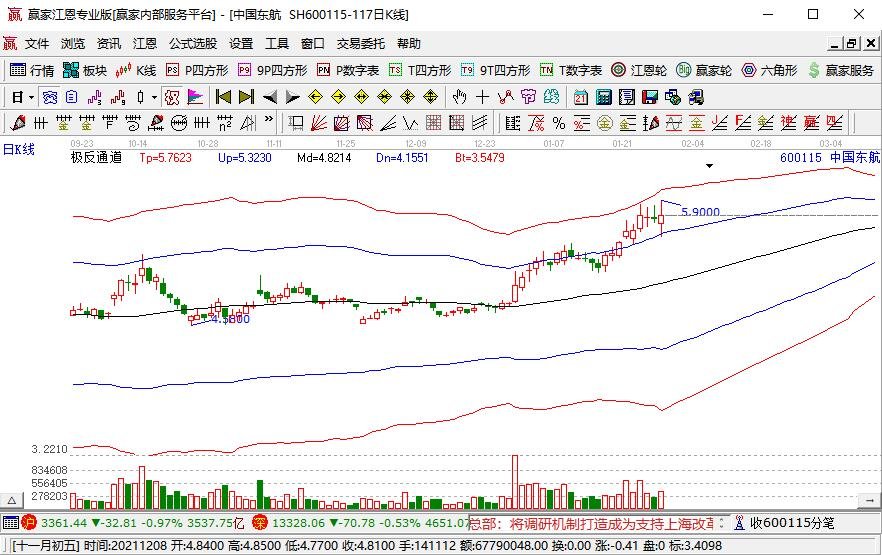Image resolution: width=882 pixels, height=555 pixels.
Task: Open the 六角形 hexagon tool
Action: (x=769, y=70)
